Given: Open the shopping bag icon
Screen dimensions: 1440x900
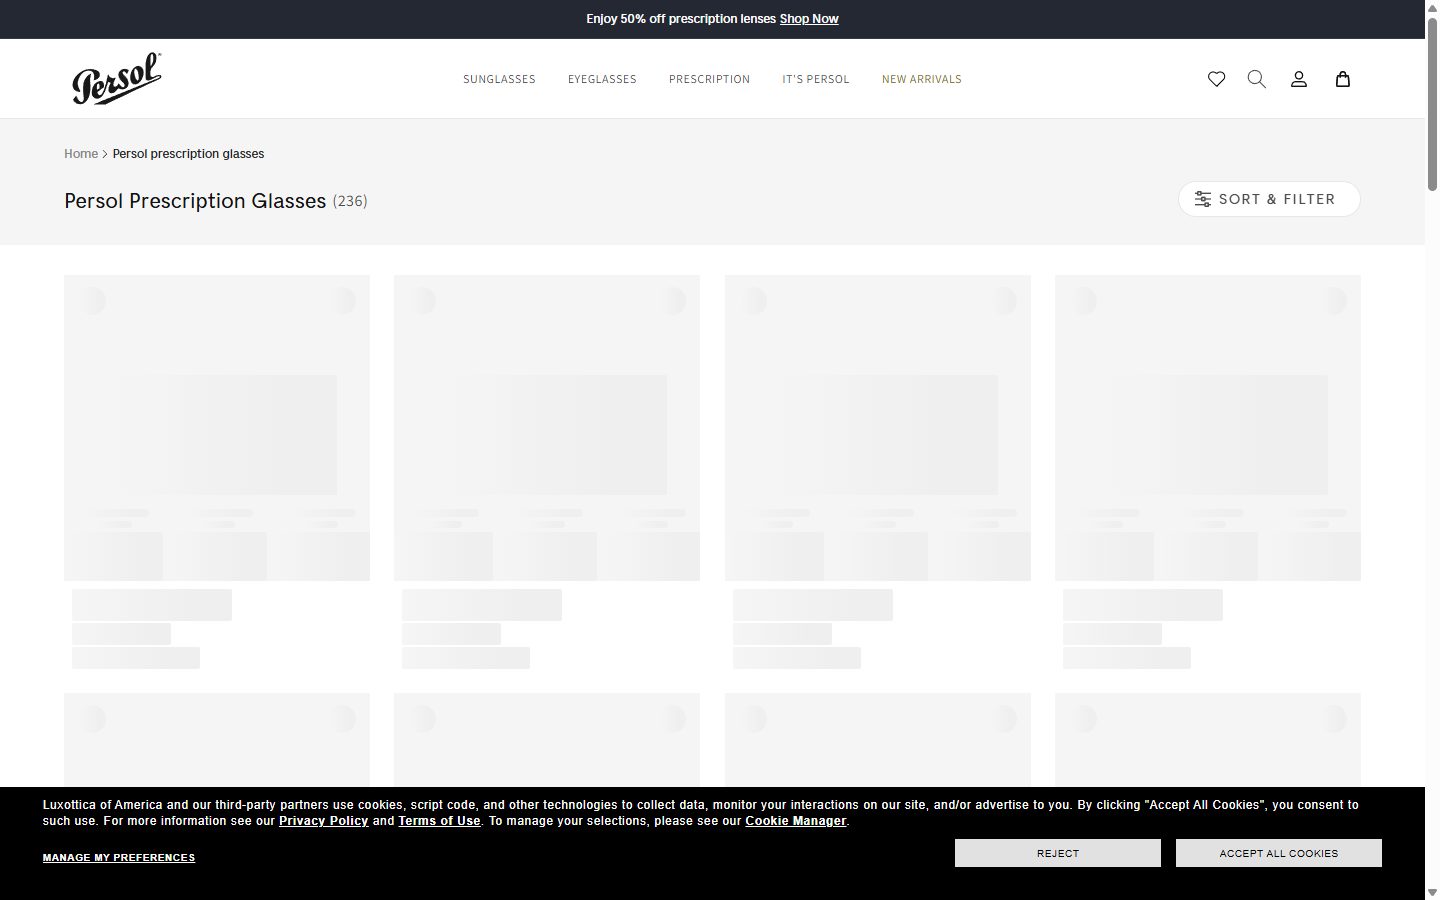Looking at the screenshot, I should coord(1343,79).
